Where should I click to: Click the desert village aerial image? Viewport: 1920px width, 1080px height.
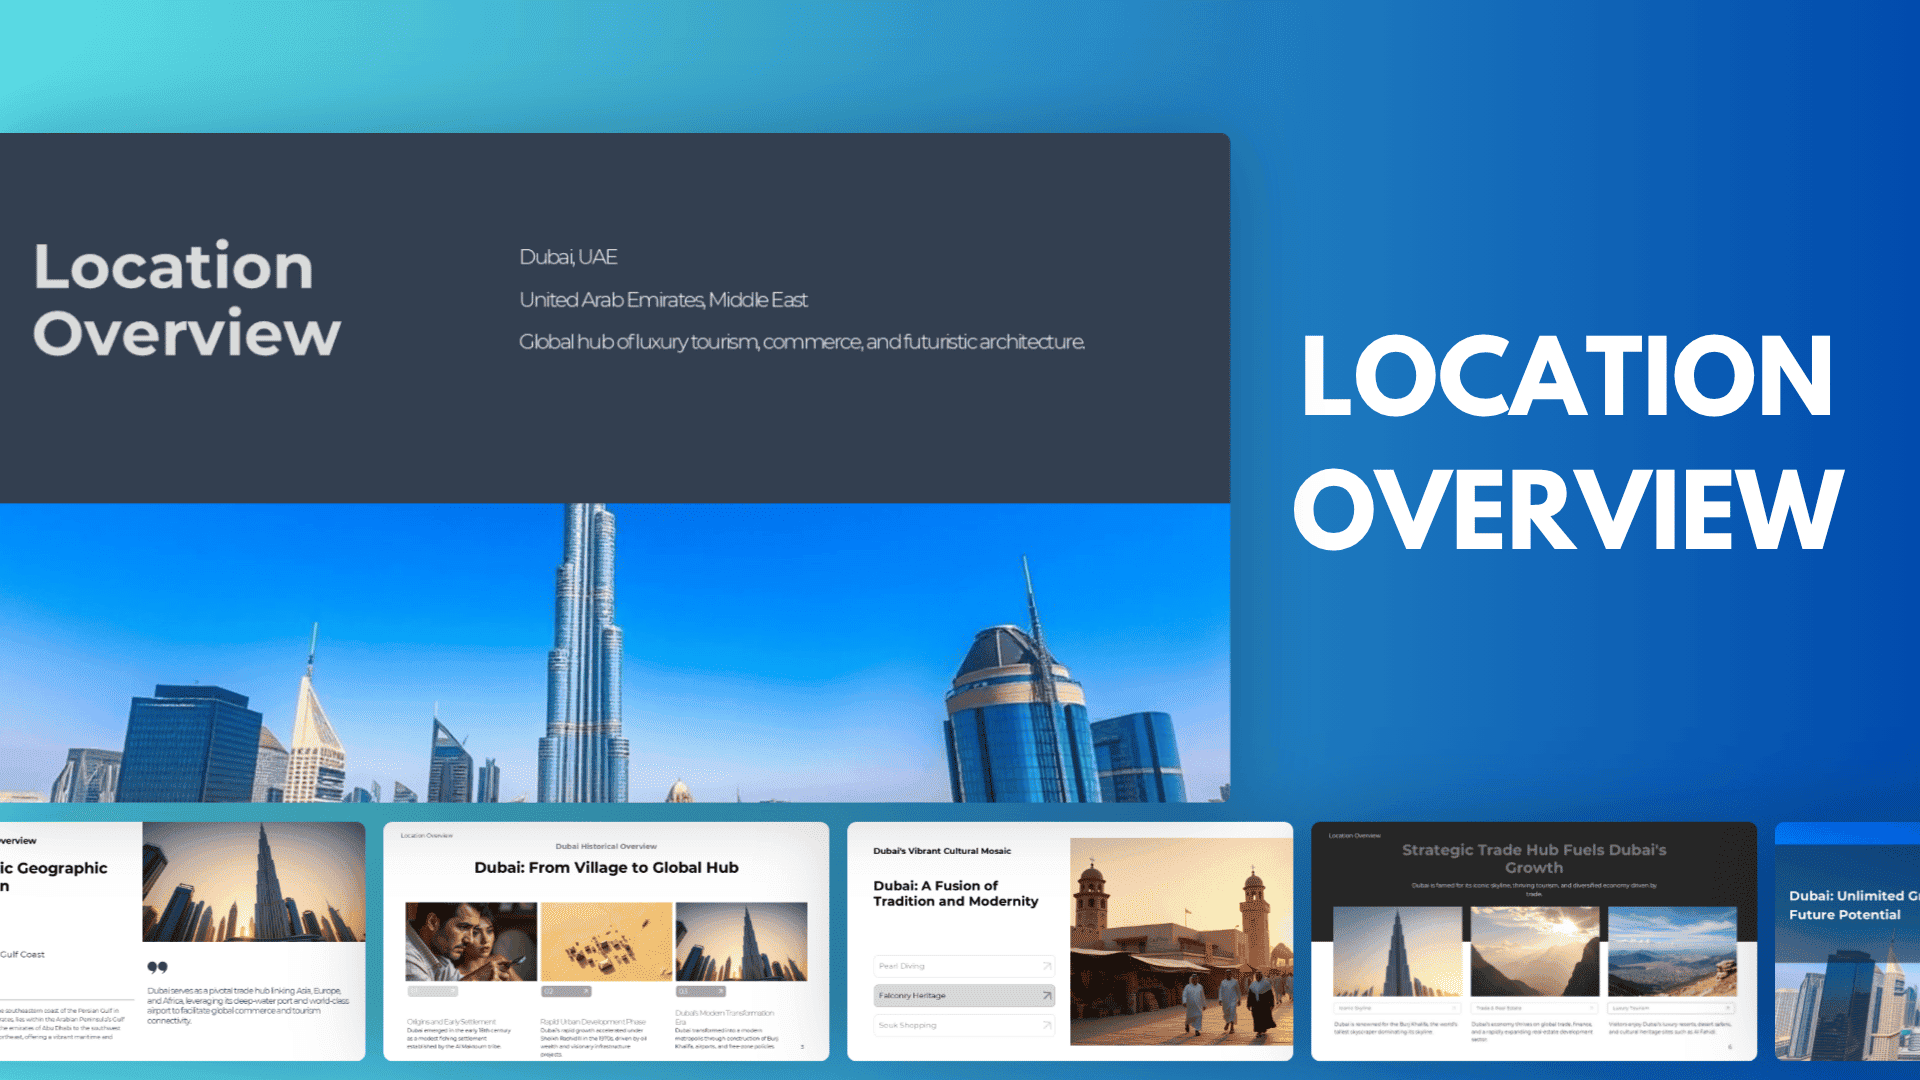point(606,942)
